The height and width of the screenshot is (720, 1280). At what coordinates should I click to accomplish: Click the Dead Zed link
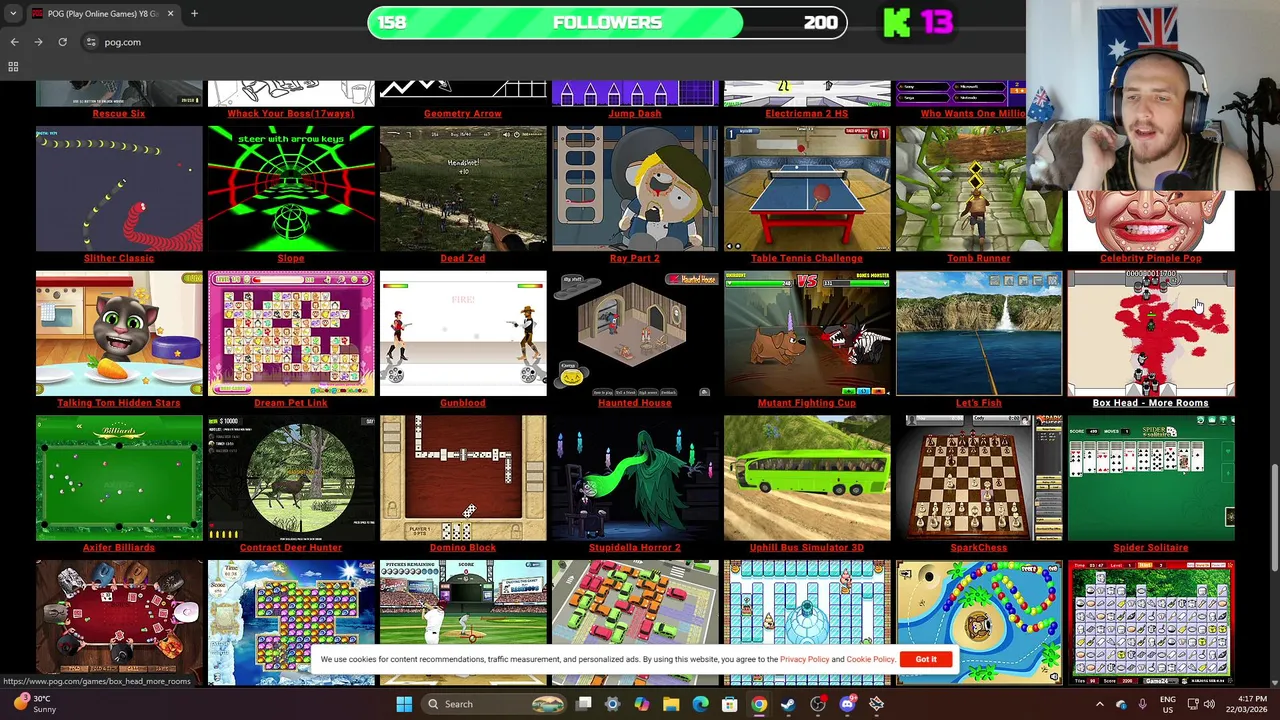(462, 258)
